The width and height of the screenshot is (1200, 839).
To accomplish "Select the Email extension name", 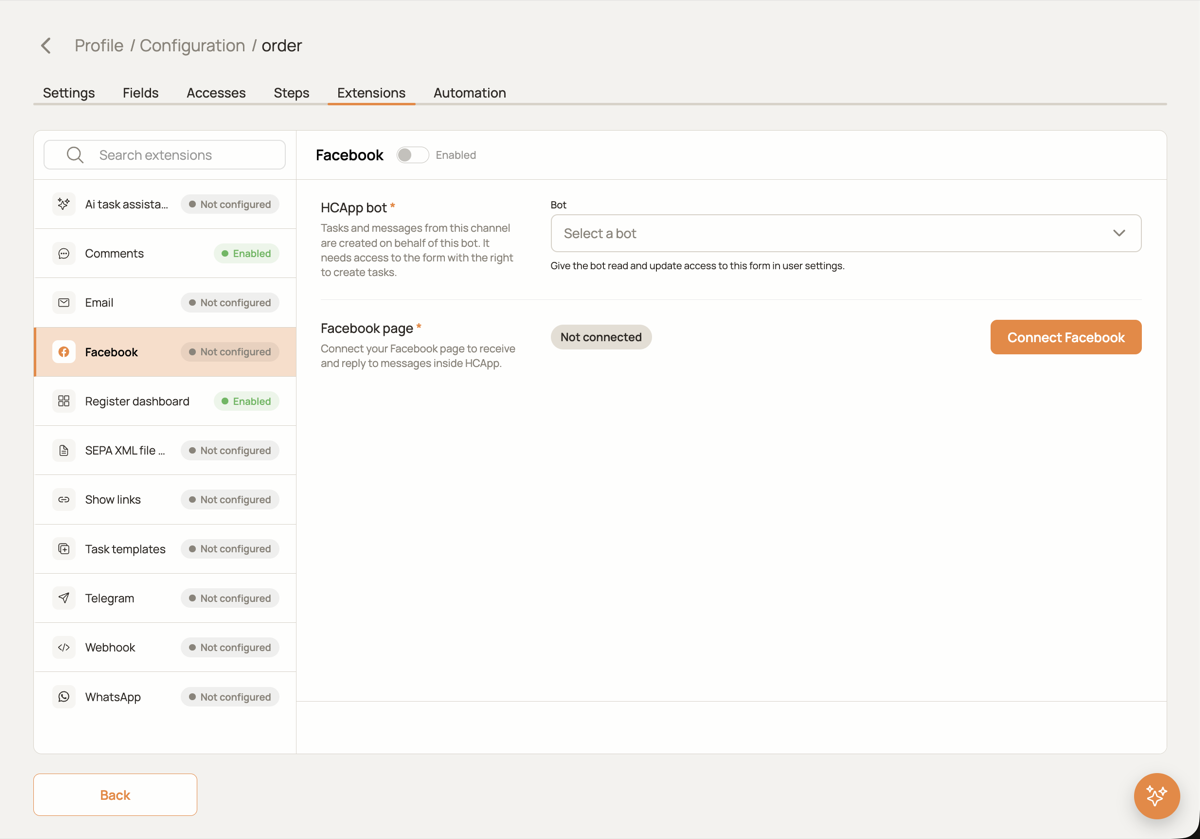I will pyautogui.click(x=99, y=303).
